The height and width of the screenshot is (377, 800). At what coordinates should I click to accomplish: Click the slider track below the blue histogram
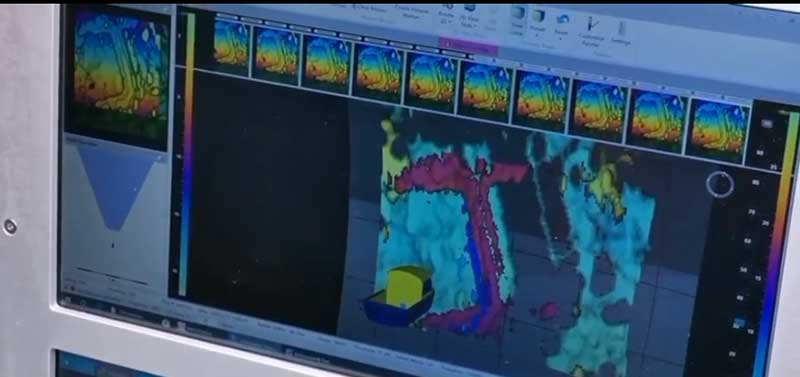[112, 276]
